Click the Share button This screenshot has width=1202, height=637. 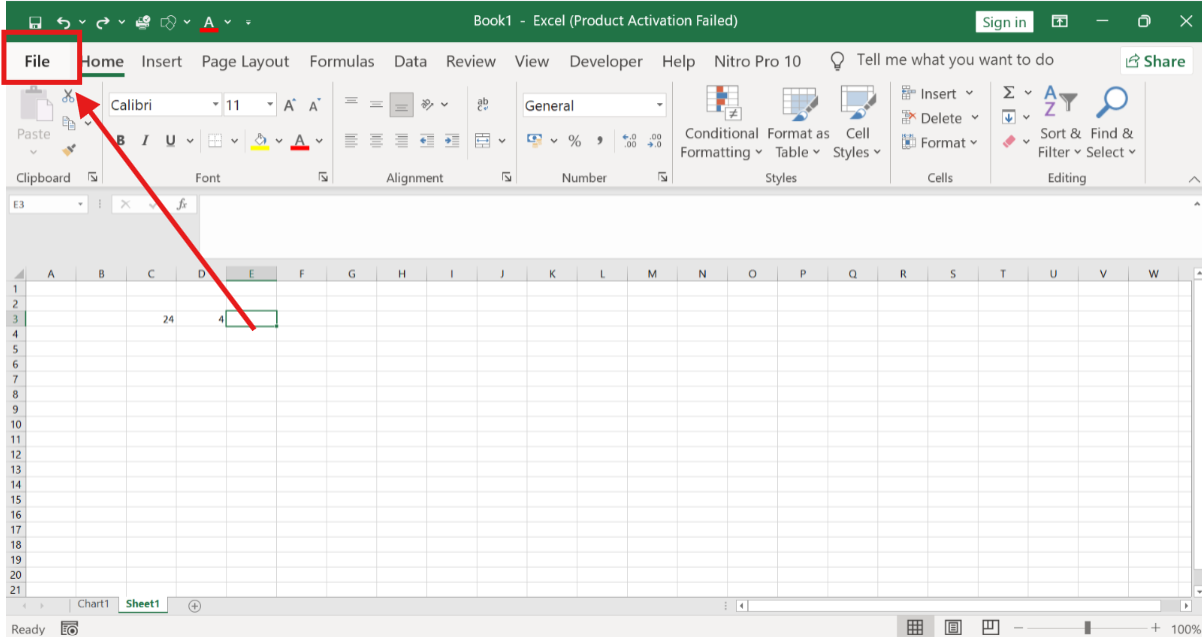(1154, 61)
